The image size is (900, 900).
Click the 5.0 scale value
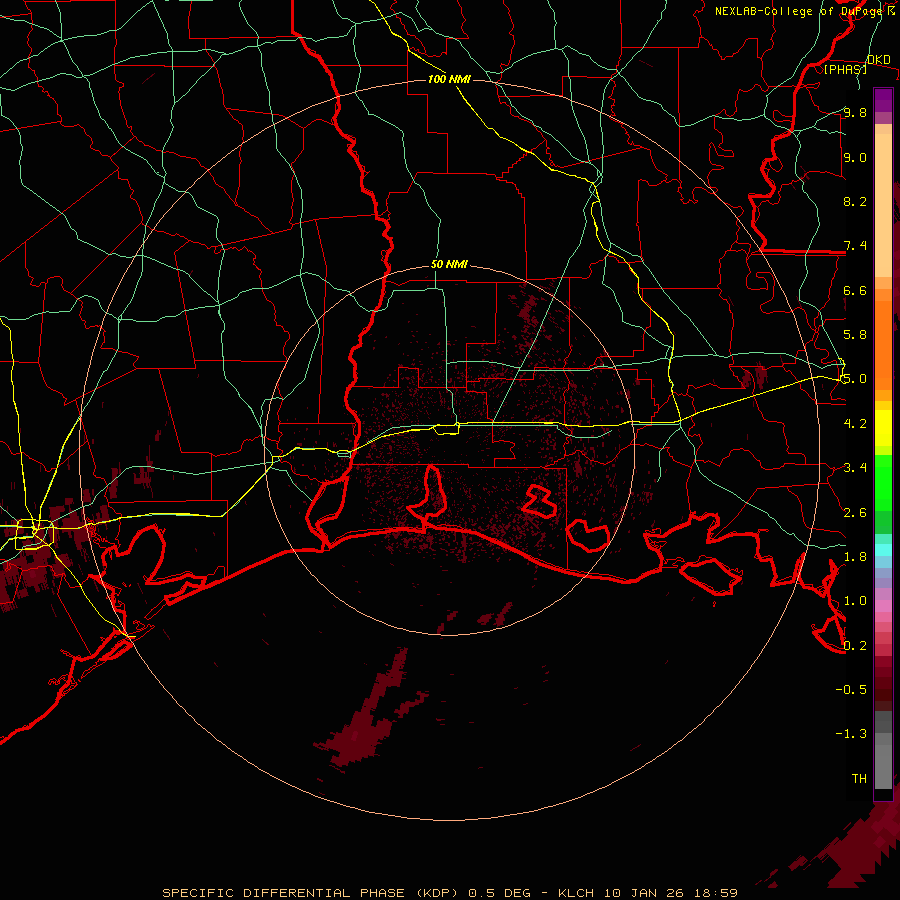pos(855,379)
